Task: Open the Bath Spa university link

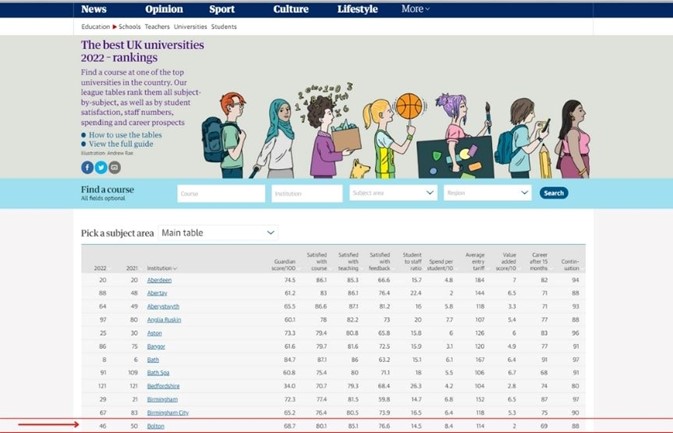Action: click(x=158, y=372)
